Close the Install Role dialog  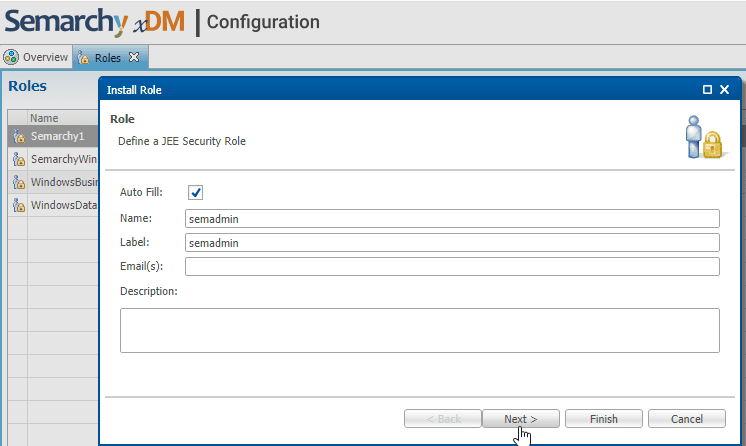(x=725, y=90)
